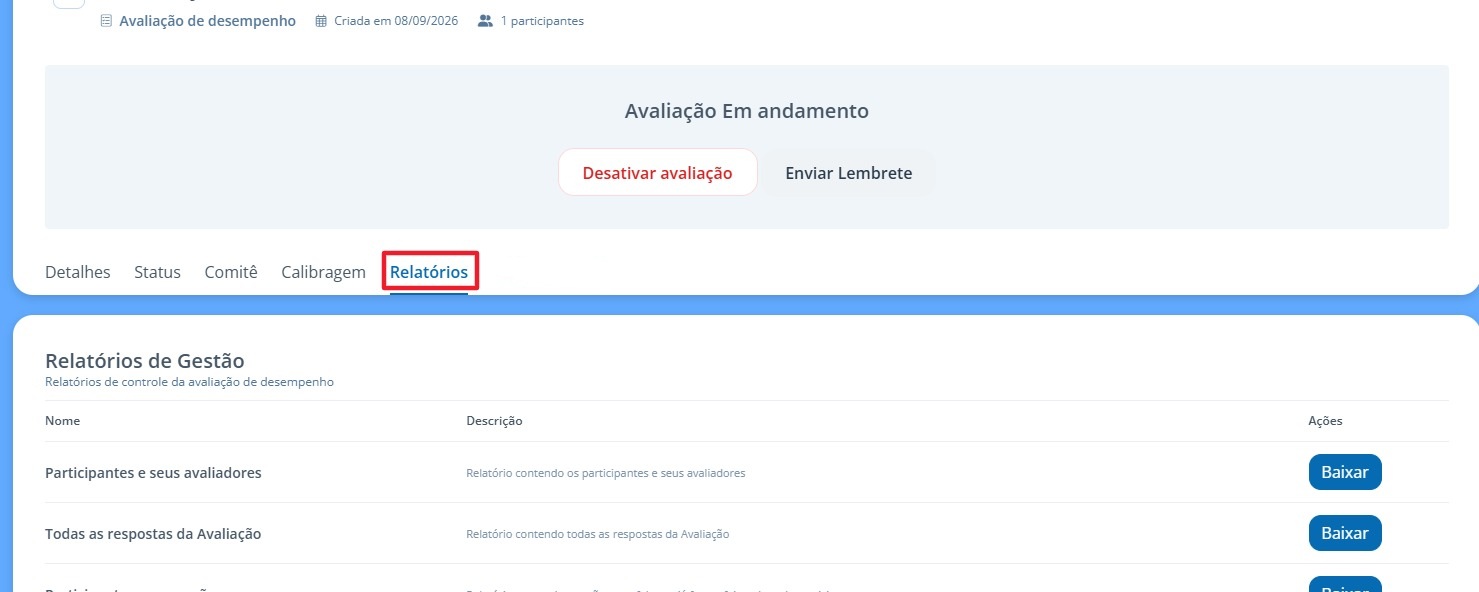The width and height of the screenshot is (1479, 592).
Task: Select the Avaliação de desempenho label
Action: click(207, 21)
